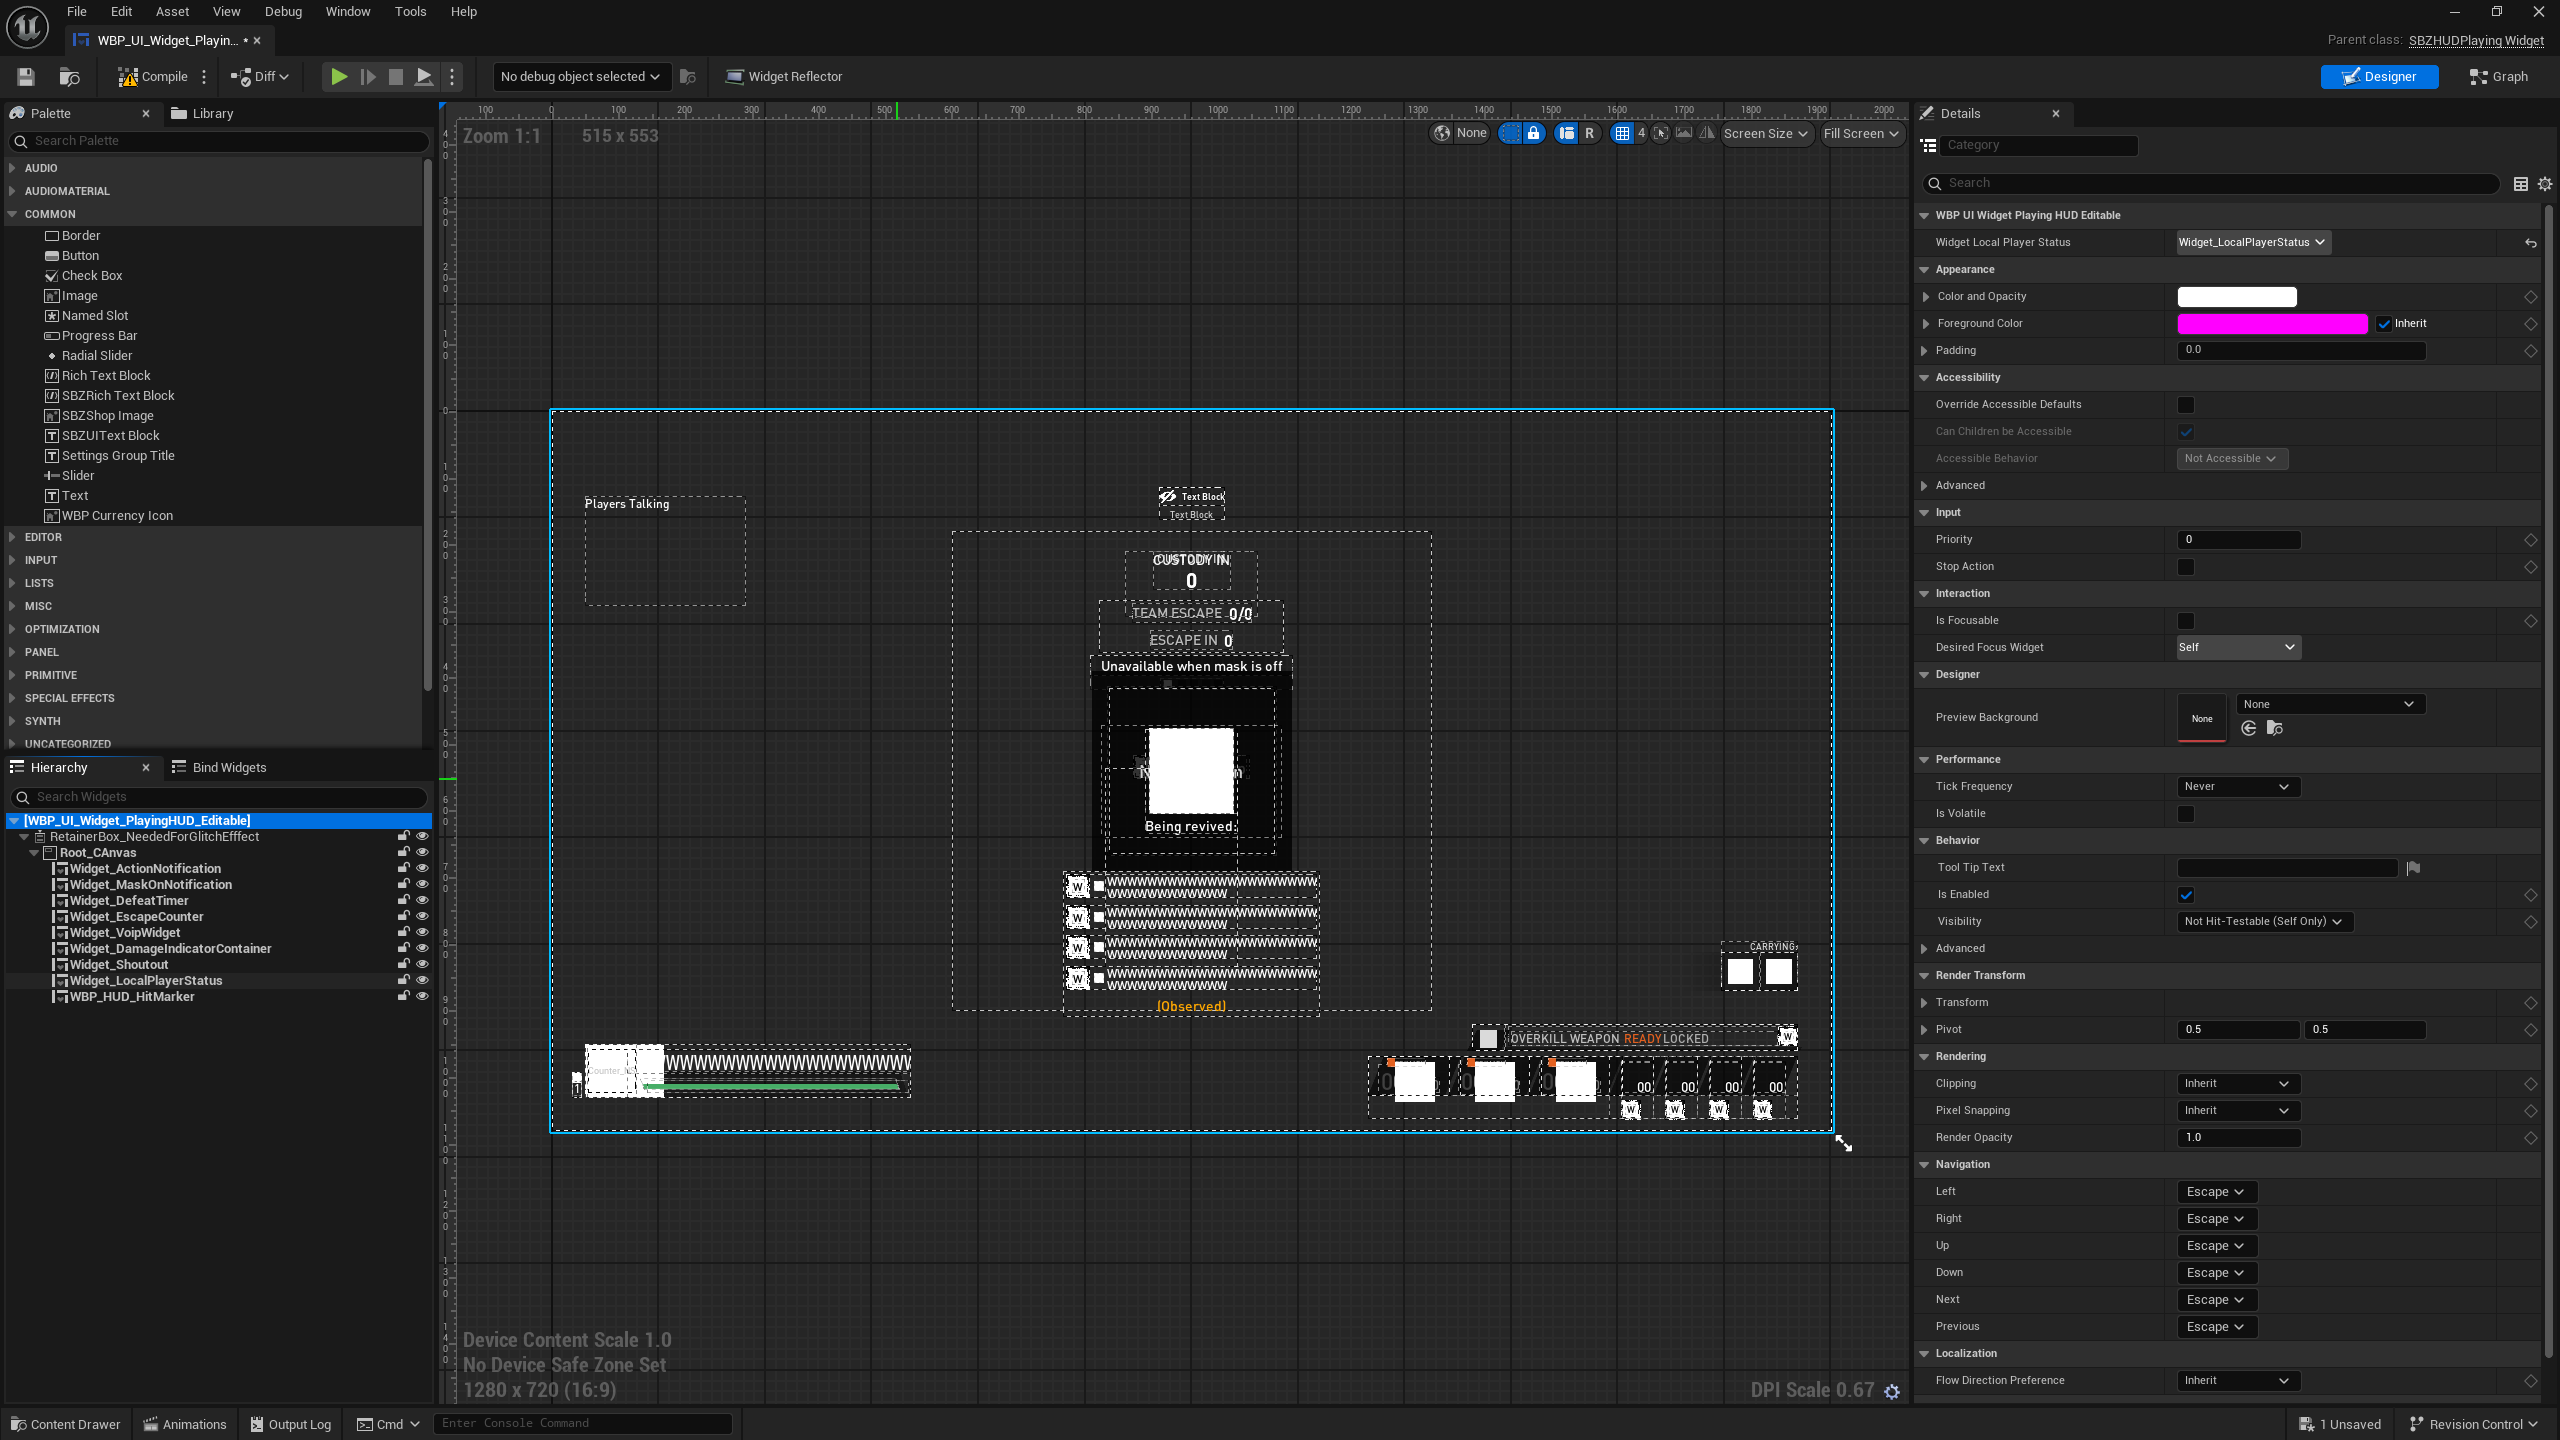The width and height of the screenshot is (2560, 1440).
Task: Collapse the Root_CAnvas tree node
Action: [34, 853]
